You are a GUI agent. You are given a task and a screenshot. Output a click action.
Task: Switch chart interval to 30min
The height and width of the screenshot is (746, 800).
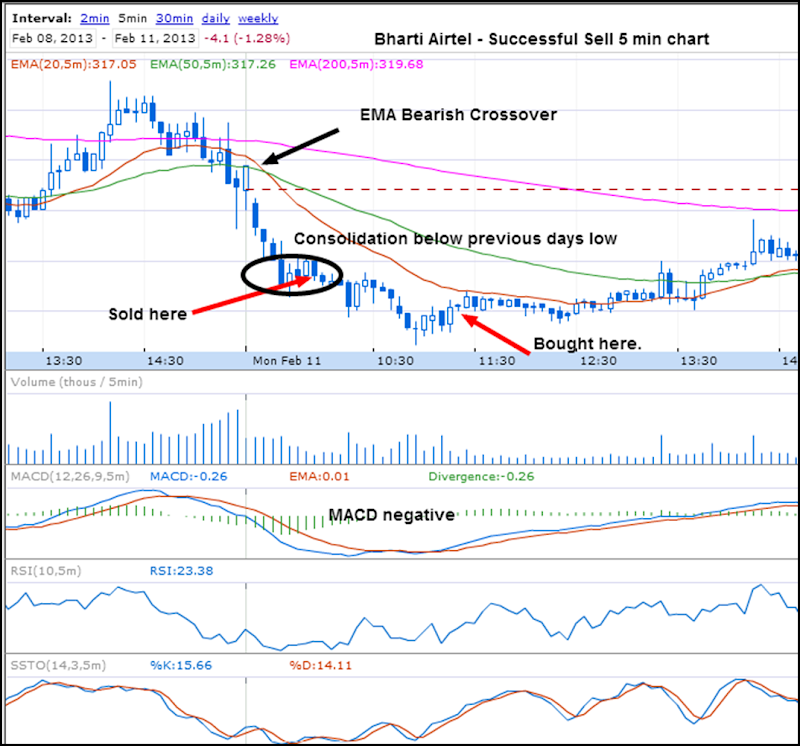click(x=174, y=18)
